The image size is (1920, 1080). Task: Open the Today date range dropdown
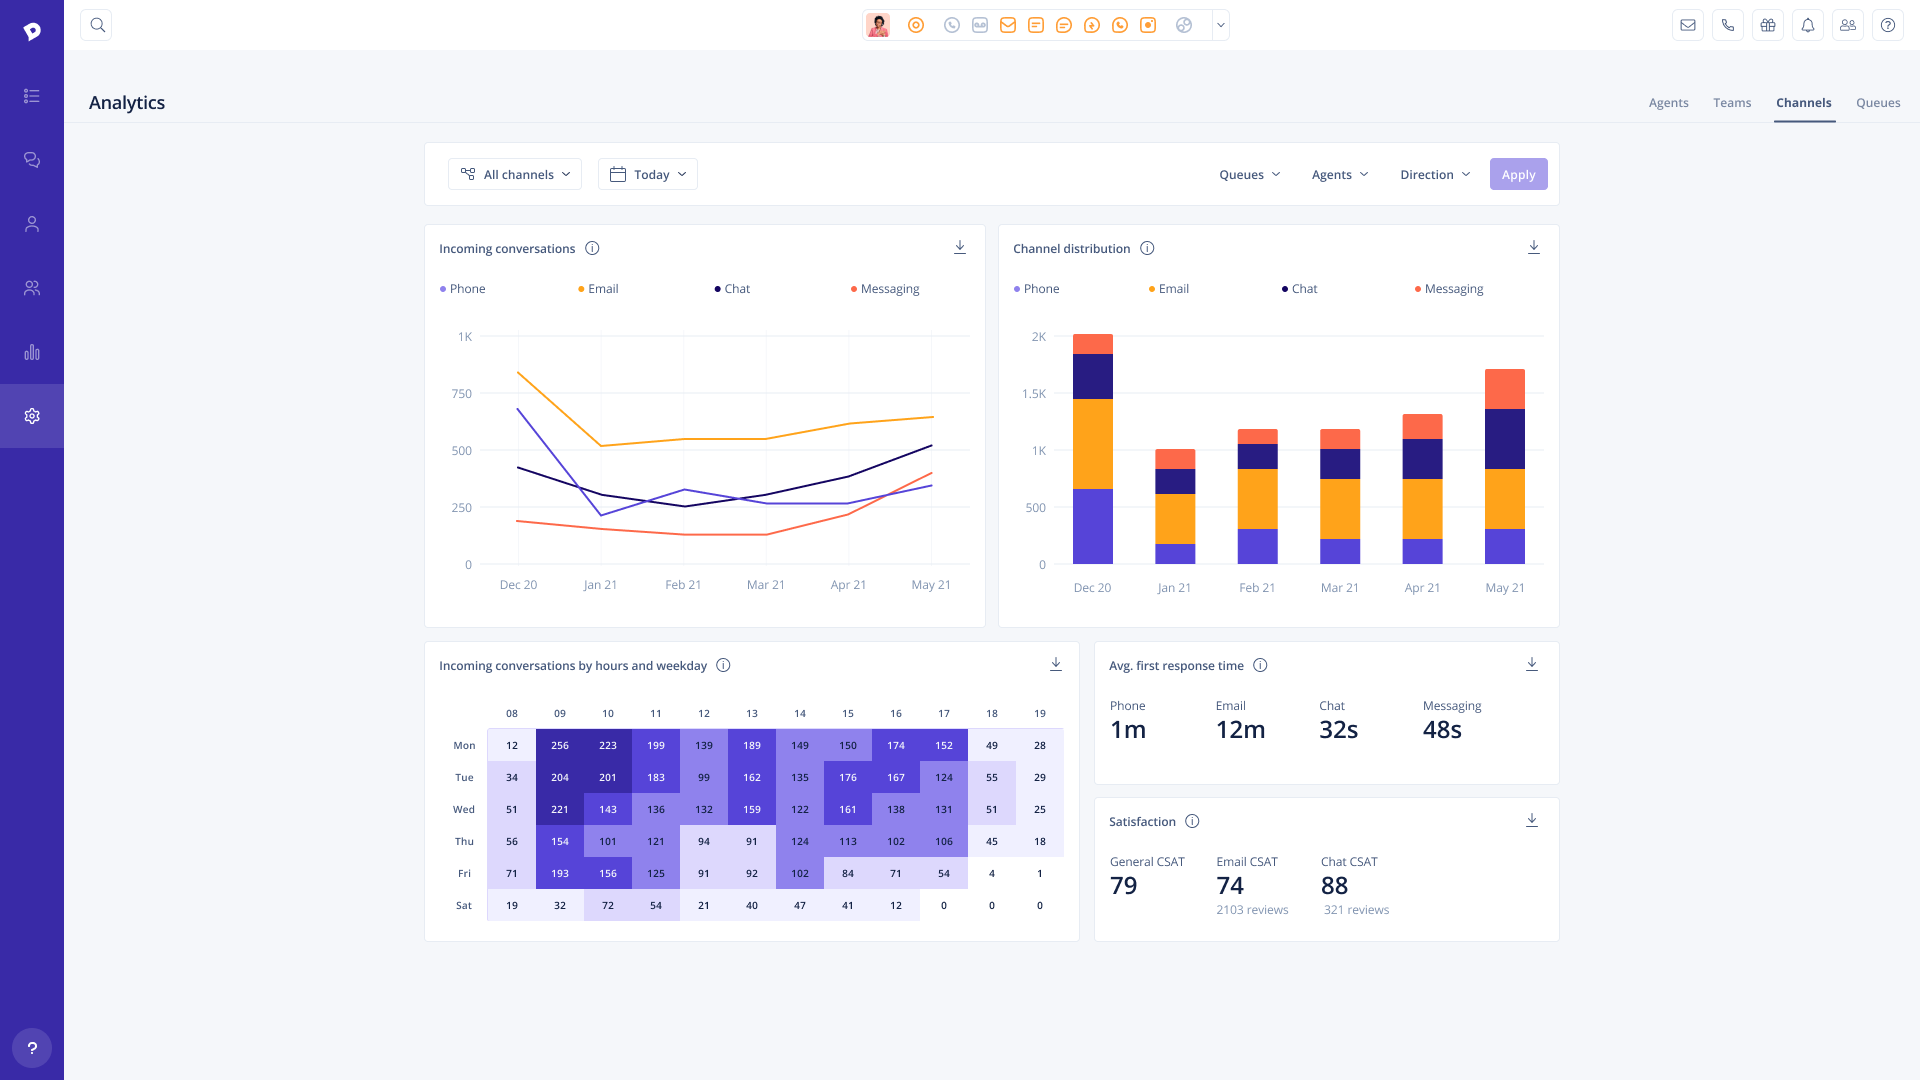tap(648, 174)
